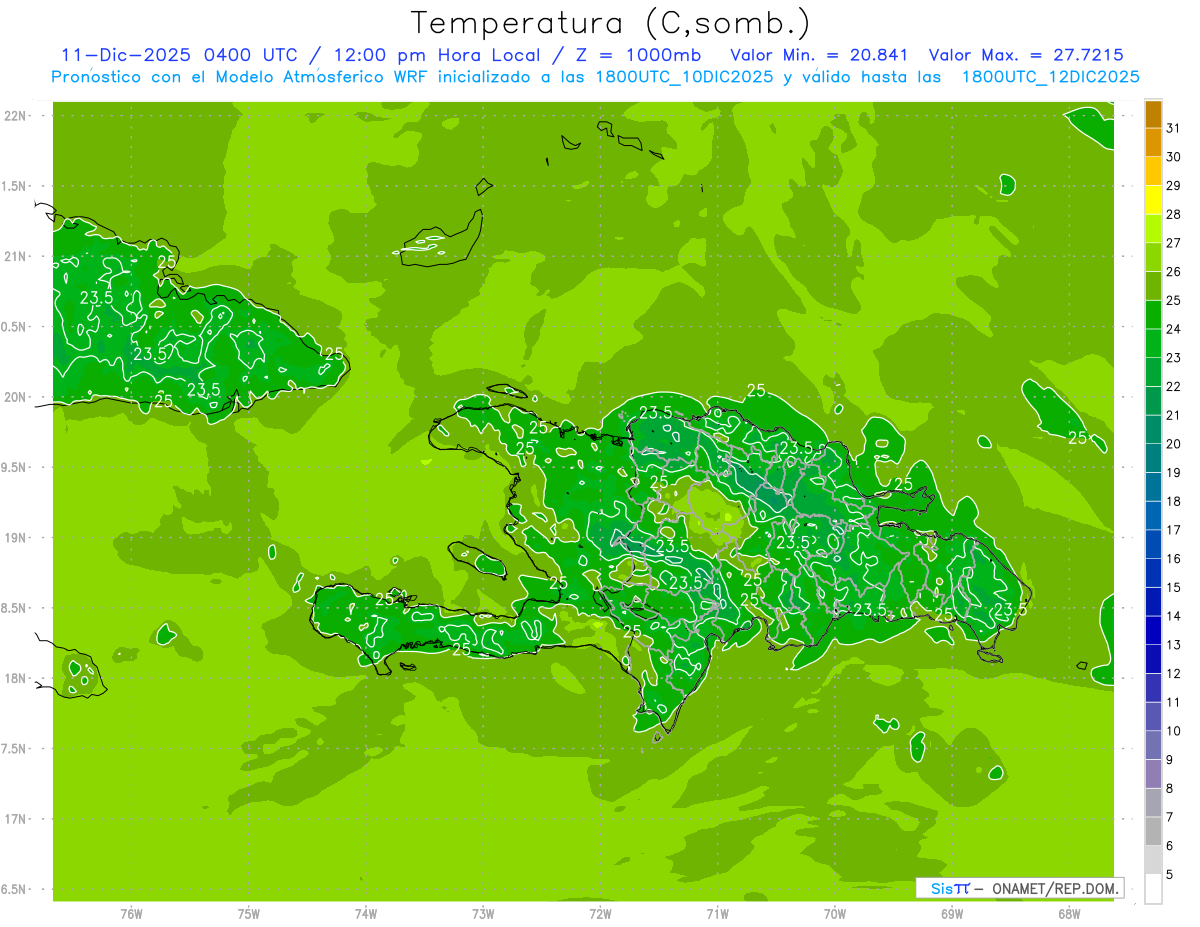1200x927 pixels.
Task: Click the valid-until time "1800UTC_12DIC2025"
Action: pyautogui.click(x=1051, y=76)
